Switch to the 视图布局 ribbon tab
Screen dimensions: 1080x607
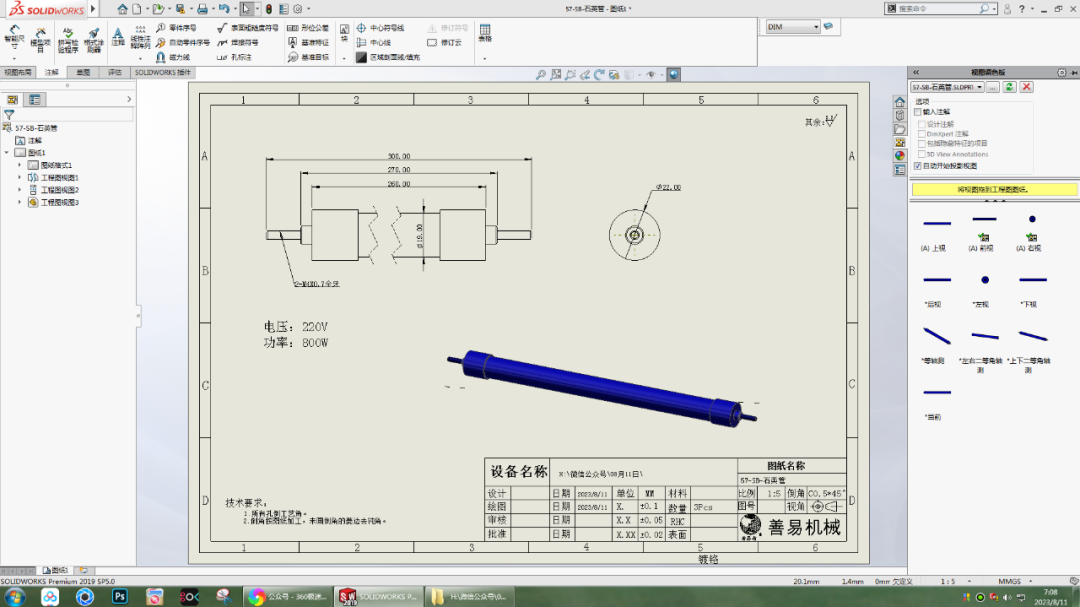pos(16,71)
